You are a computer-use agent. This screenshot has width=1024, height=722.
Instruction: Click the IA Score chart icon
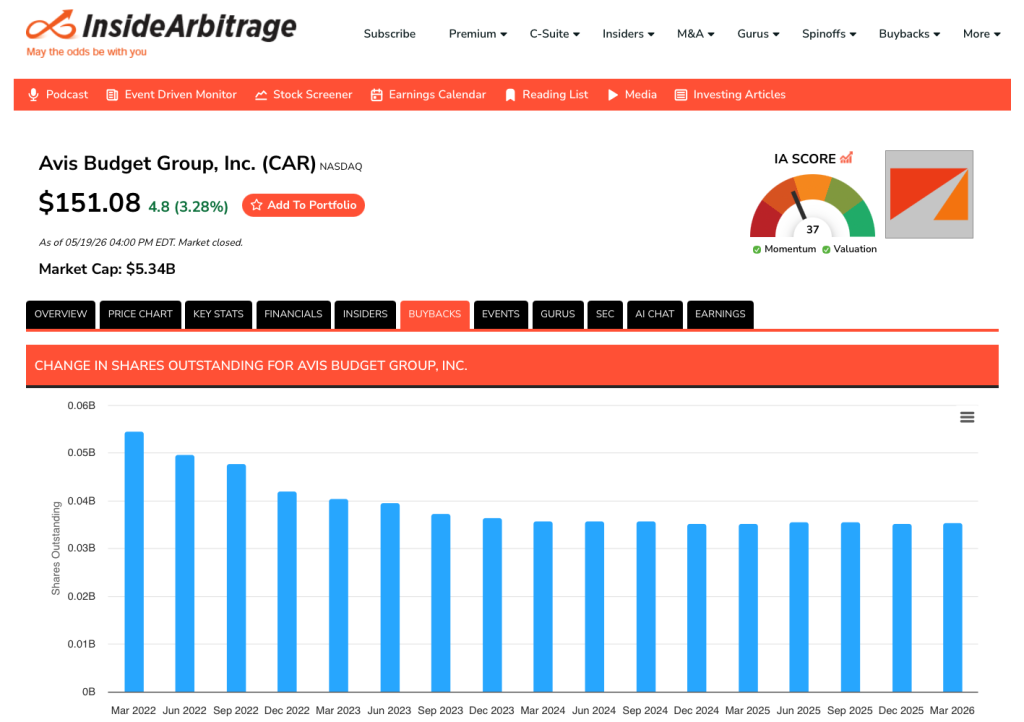coord(846,157)
